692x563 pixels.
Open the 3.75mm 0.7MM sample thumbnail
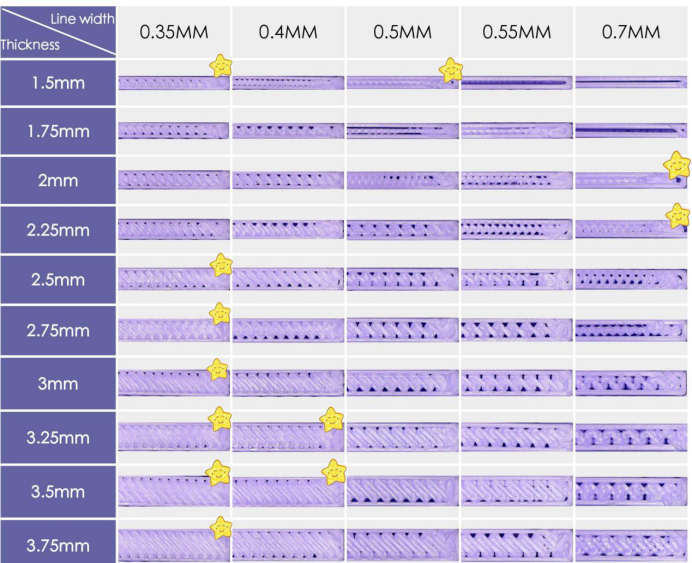coord(631,545)
